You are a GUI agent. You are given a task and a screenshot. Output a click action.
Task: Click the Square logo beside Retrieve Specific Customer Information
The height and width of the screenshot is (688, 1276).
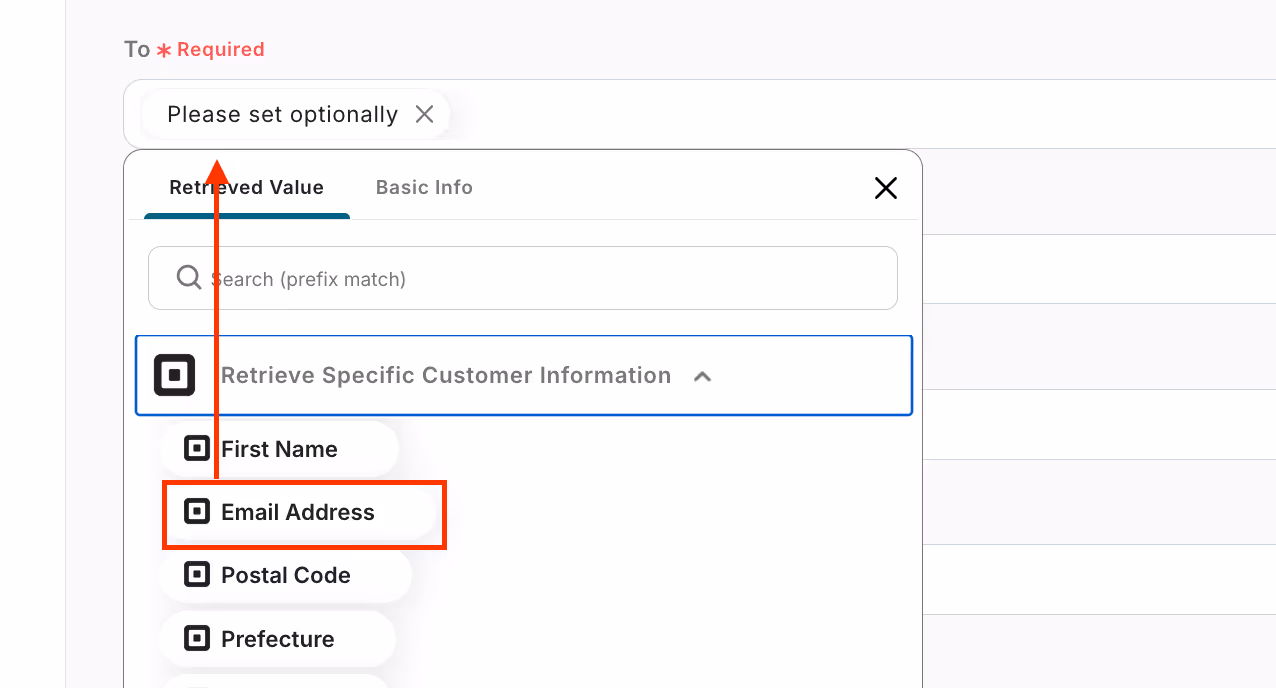[x=174, y=375]
